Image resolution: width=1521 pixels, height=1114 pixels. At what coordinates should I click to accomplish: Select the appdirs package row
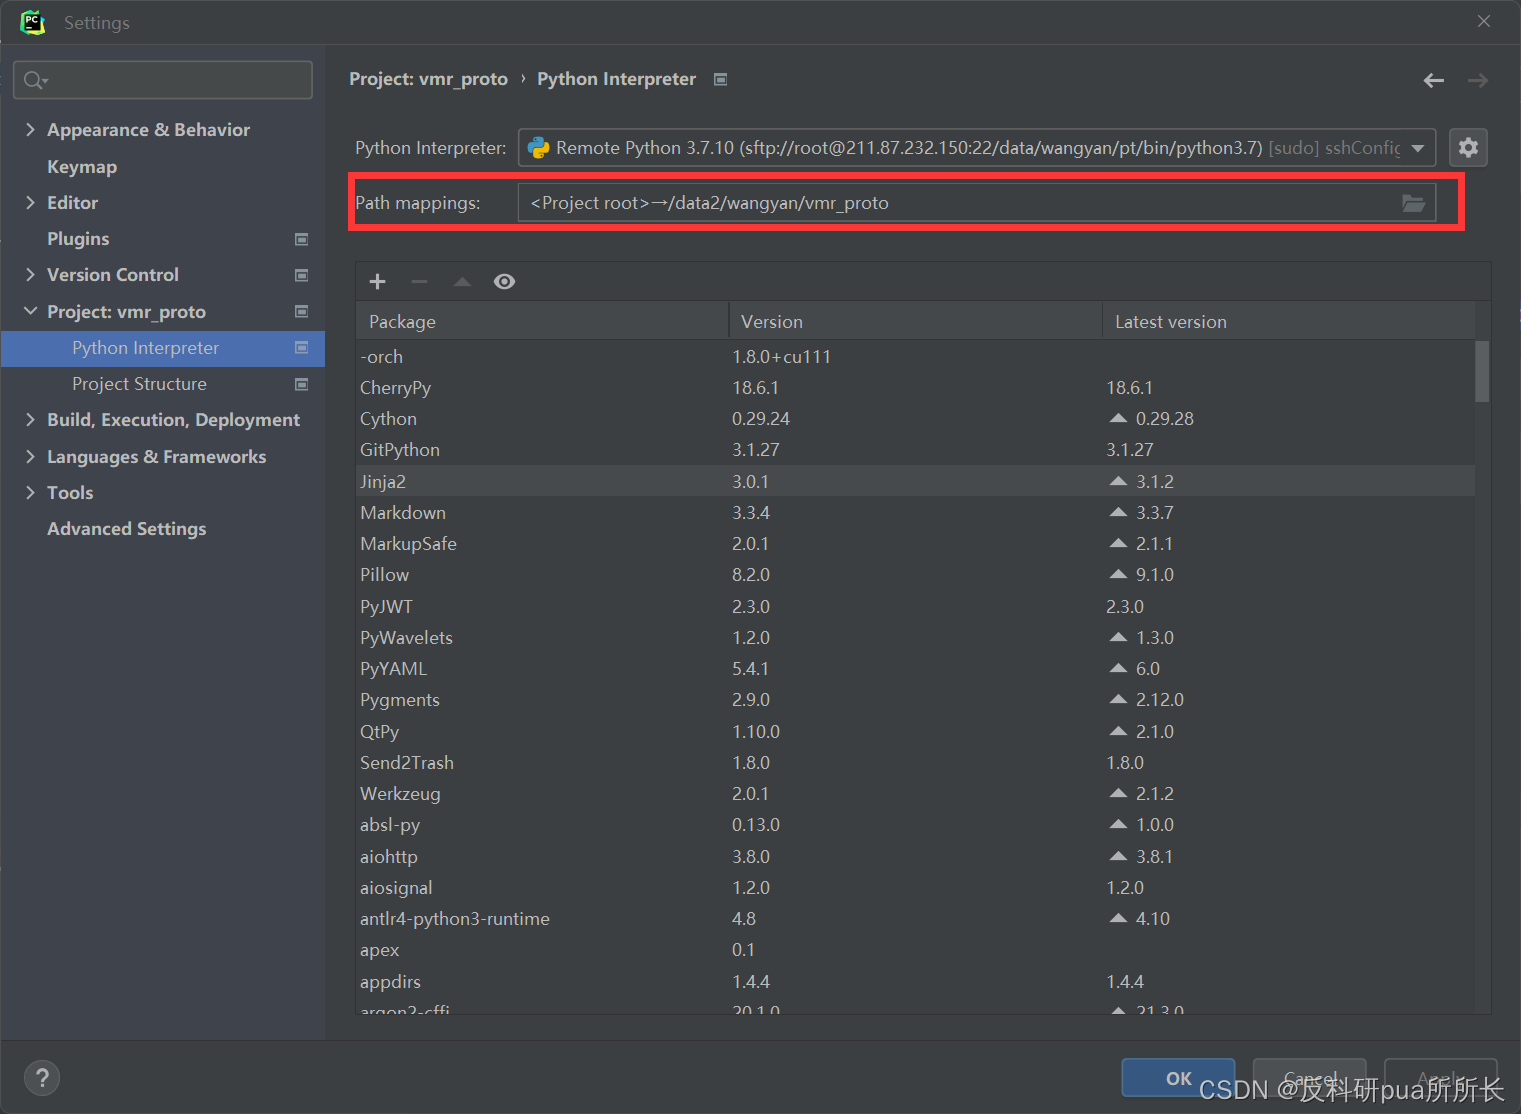[x=915, y=981]
